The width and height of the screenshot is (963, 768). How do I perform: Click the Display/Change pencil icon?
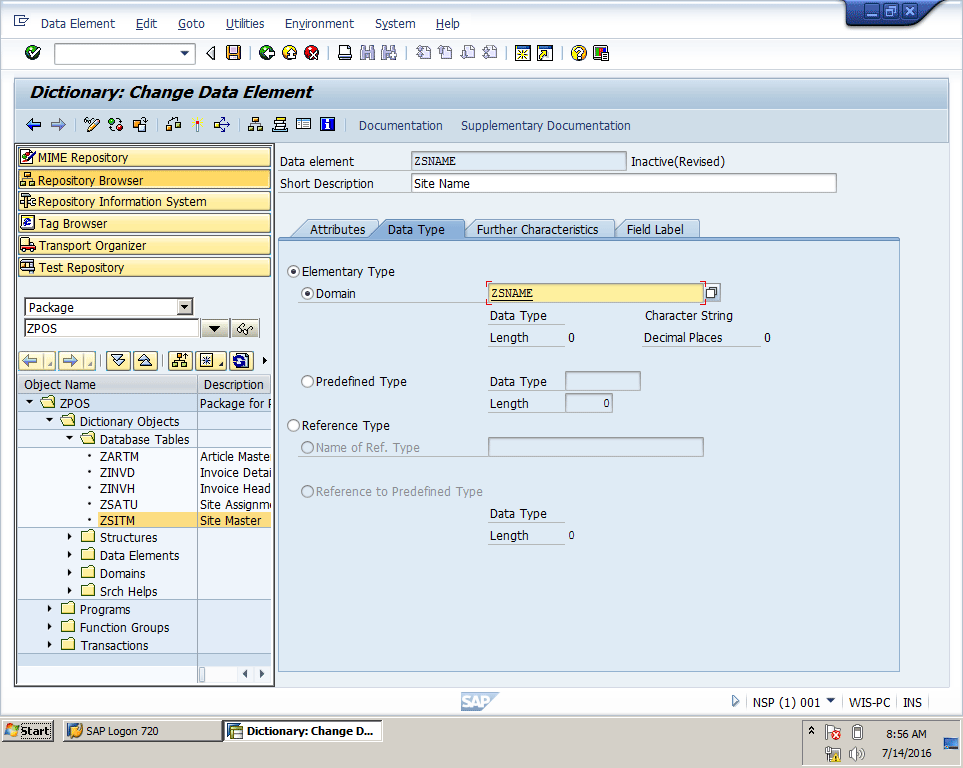click(92, 125)
